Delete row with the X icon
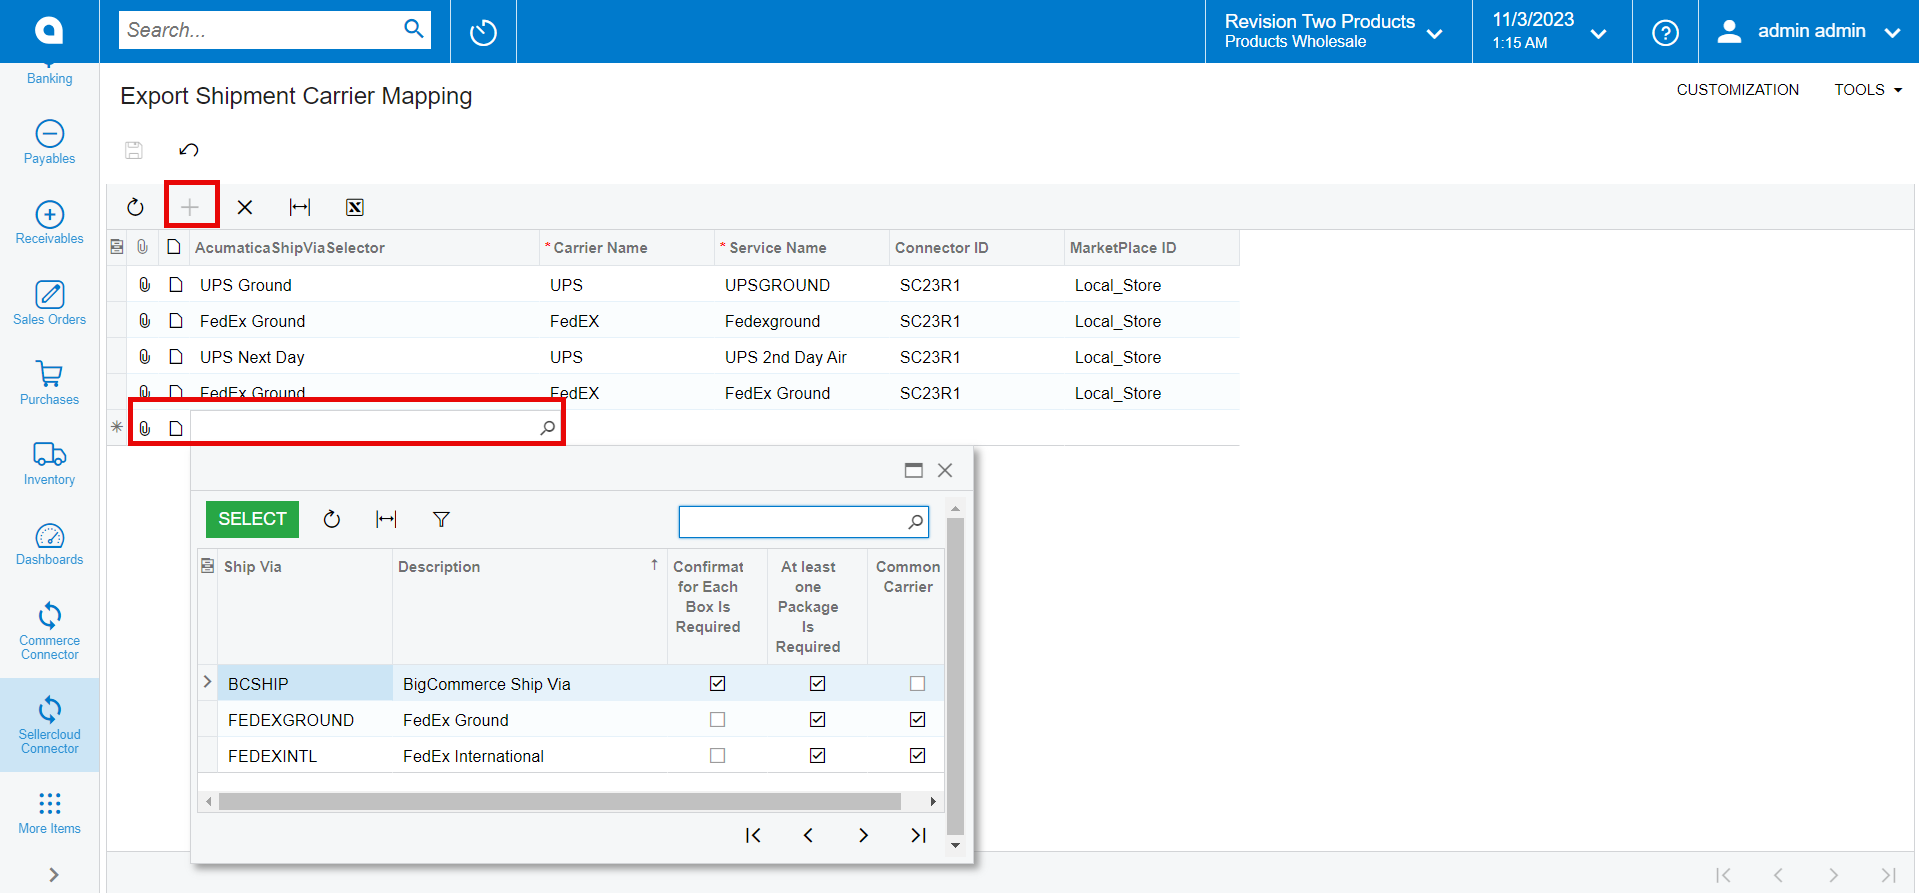Image resolution: width=1919 pixels, height=893 pixels. [x=244, y=207]
